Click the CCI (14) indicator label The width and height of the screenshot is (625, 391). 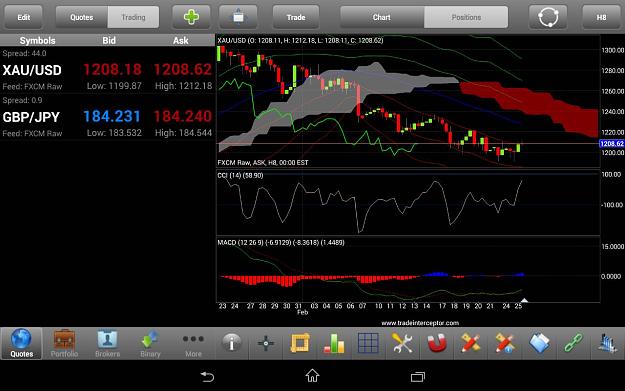(240, 175)
